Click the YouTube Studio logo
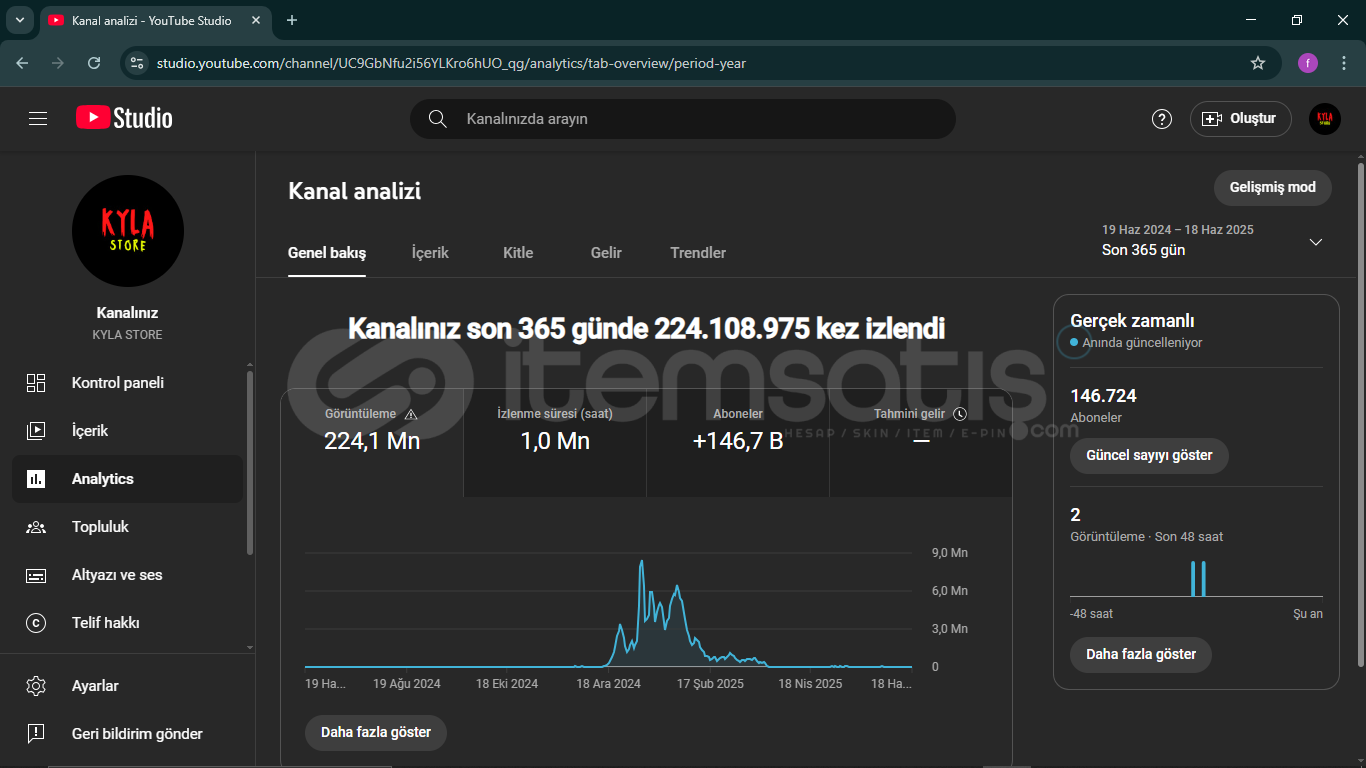 (x=124, y=118)
